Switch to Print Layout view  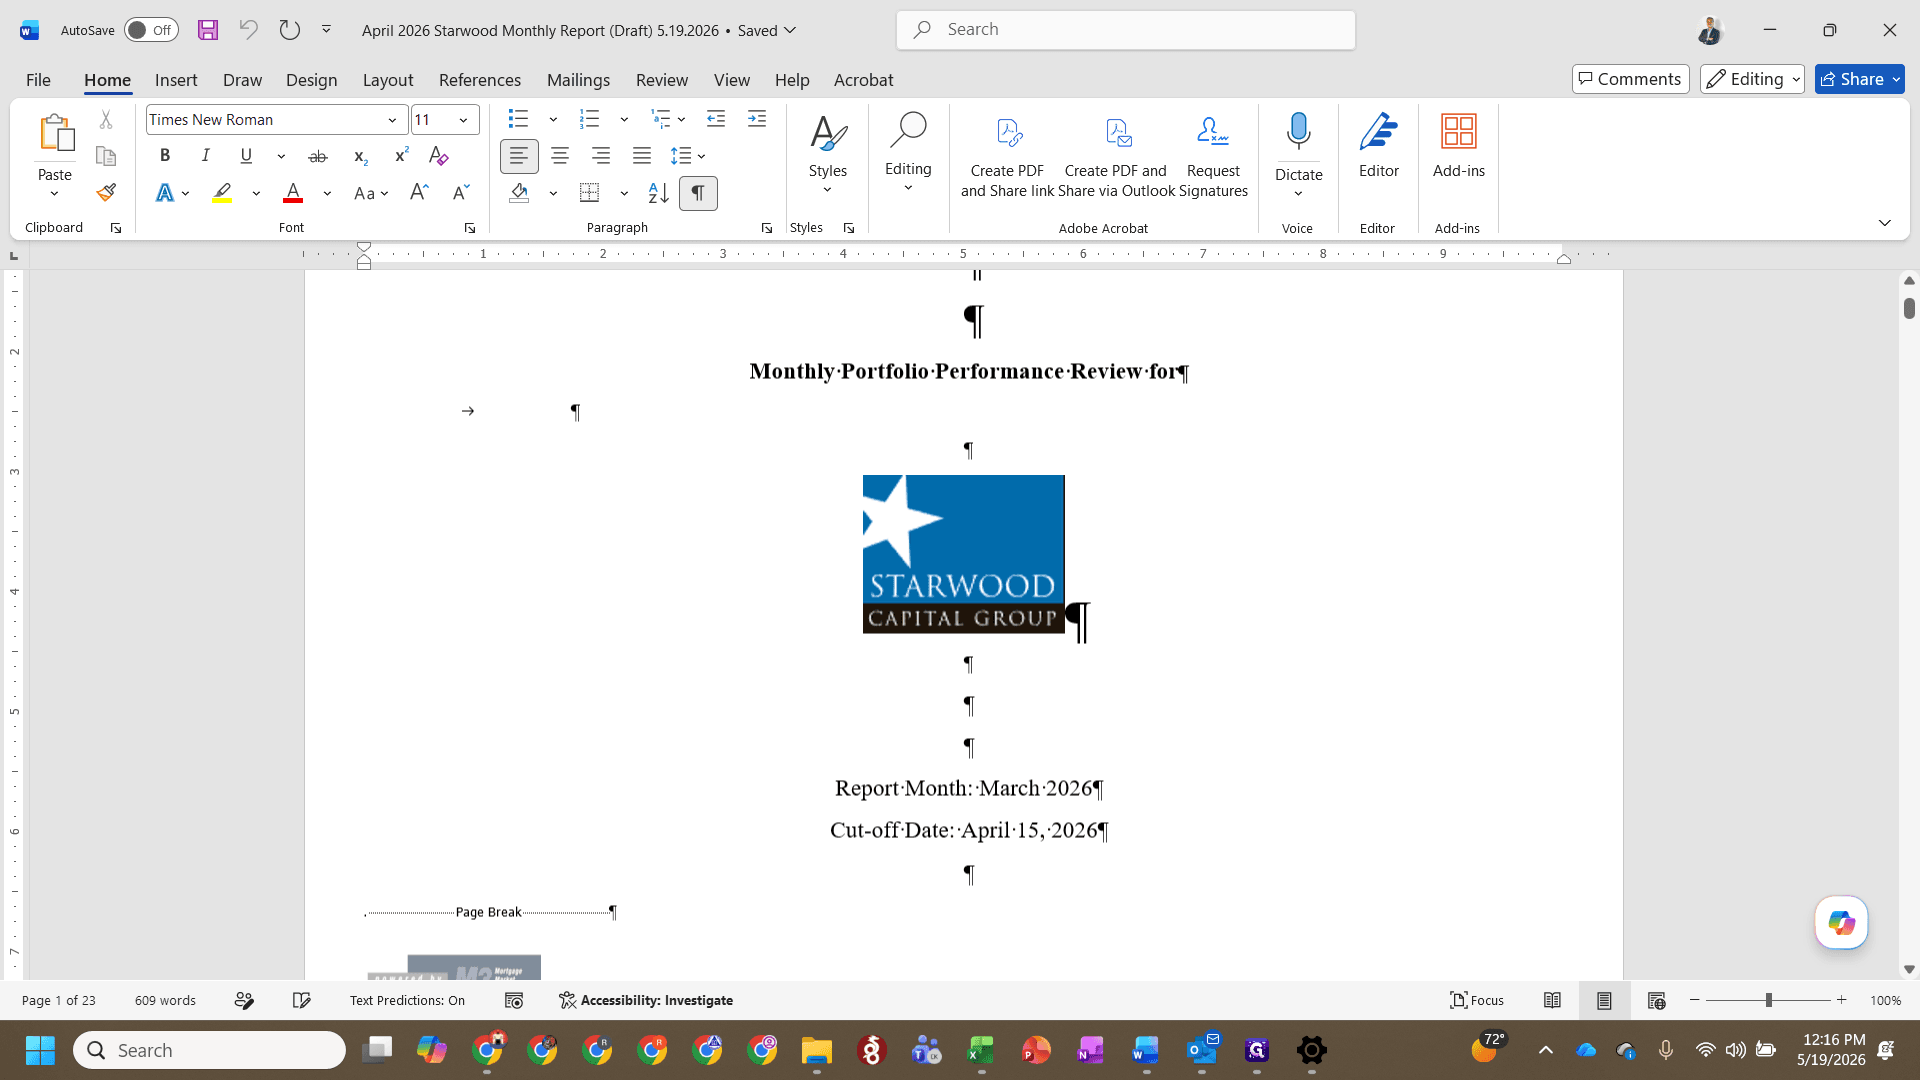(x=1604, y=1000)
